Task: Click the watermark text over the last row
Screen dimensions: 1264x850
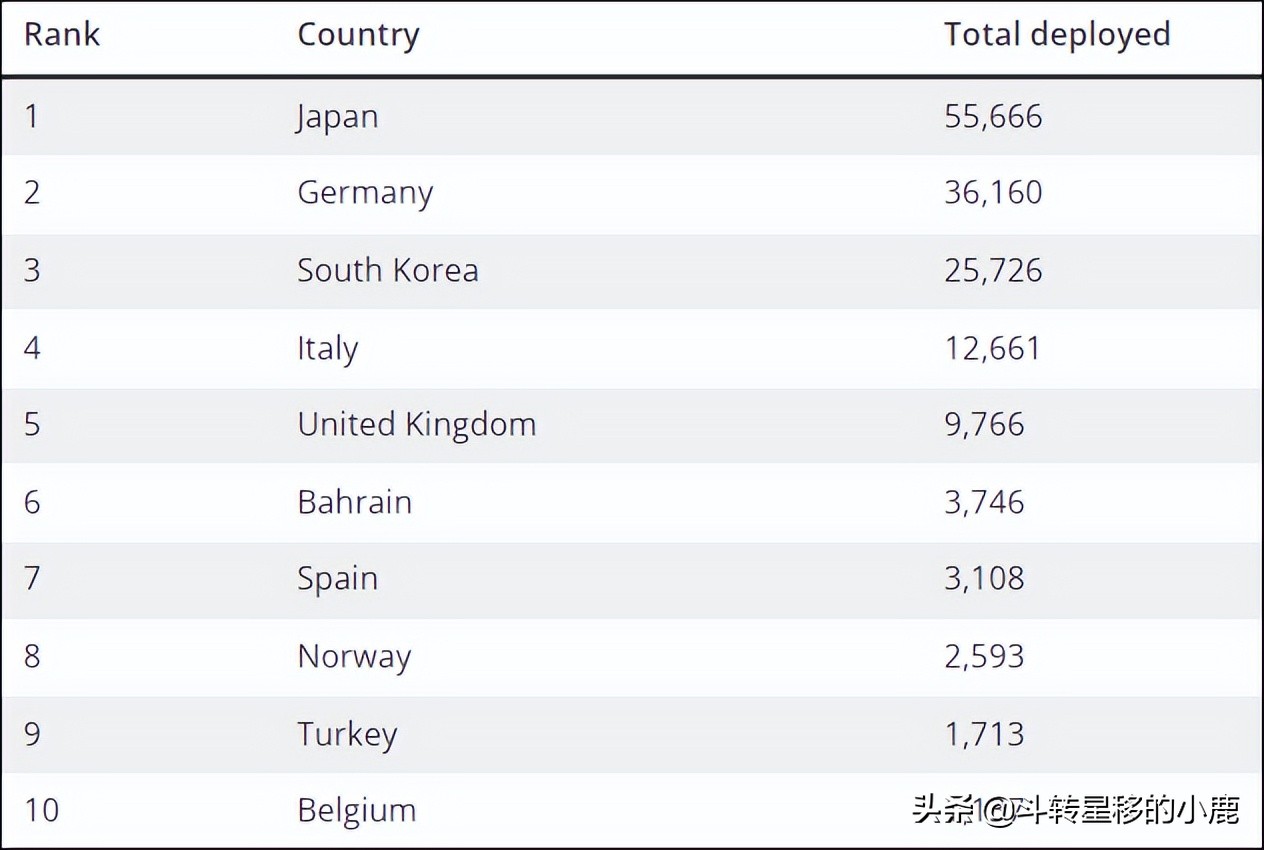Action: [1076, 809]
